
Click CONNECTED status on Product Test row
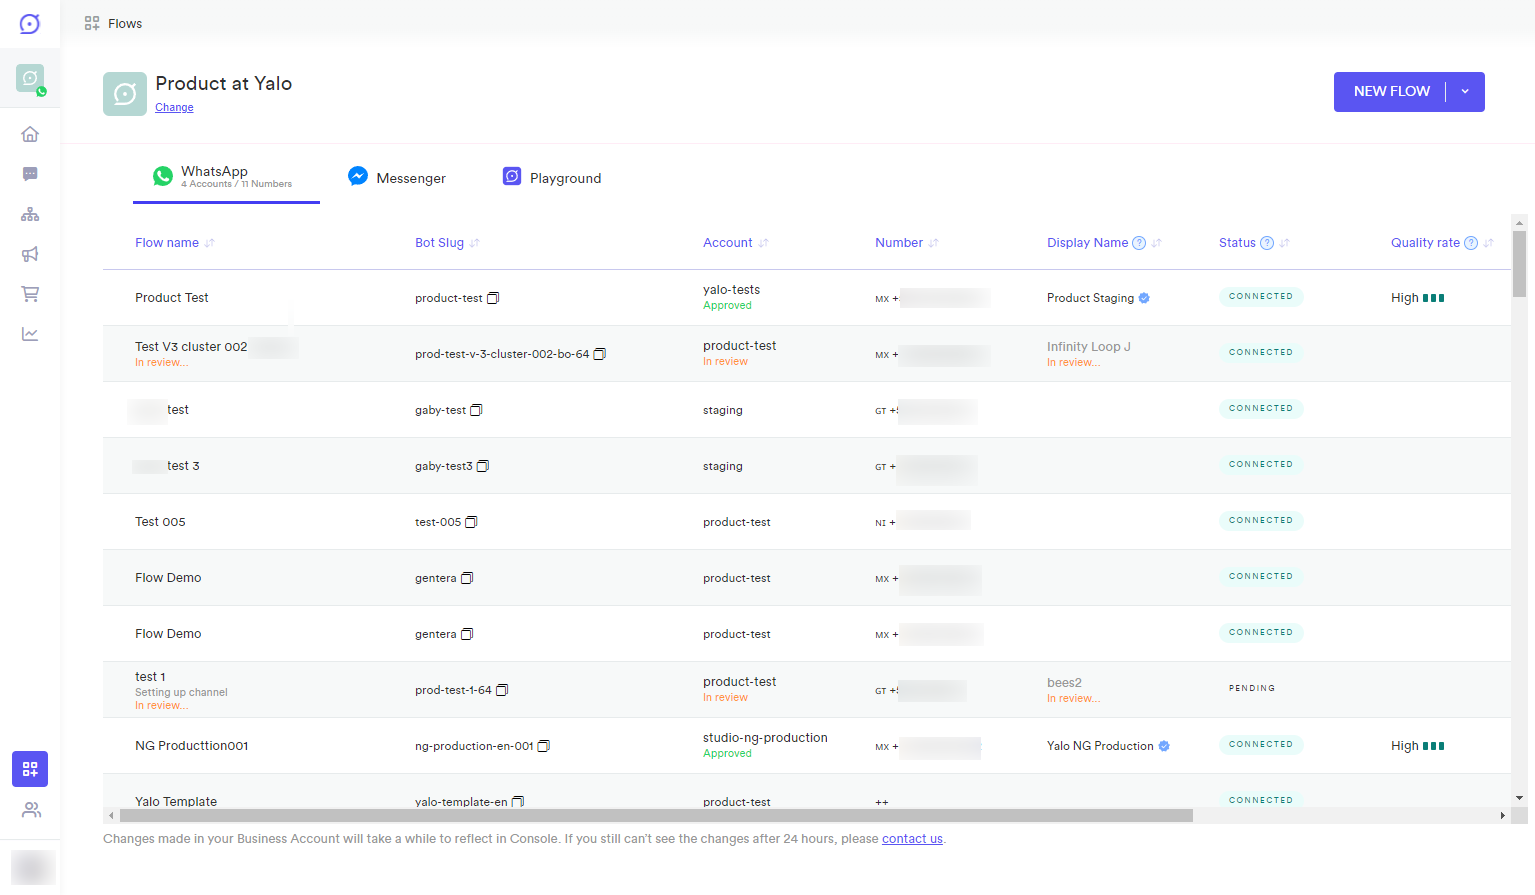click(1261, 297)
